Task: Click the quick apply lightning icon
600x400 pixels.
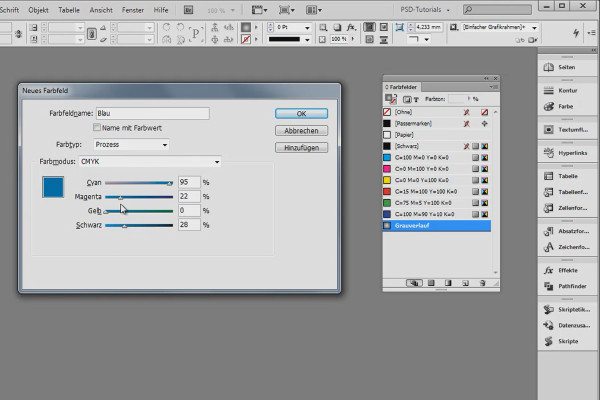Action: [576, 33]
